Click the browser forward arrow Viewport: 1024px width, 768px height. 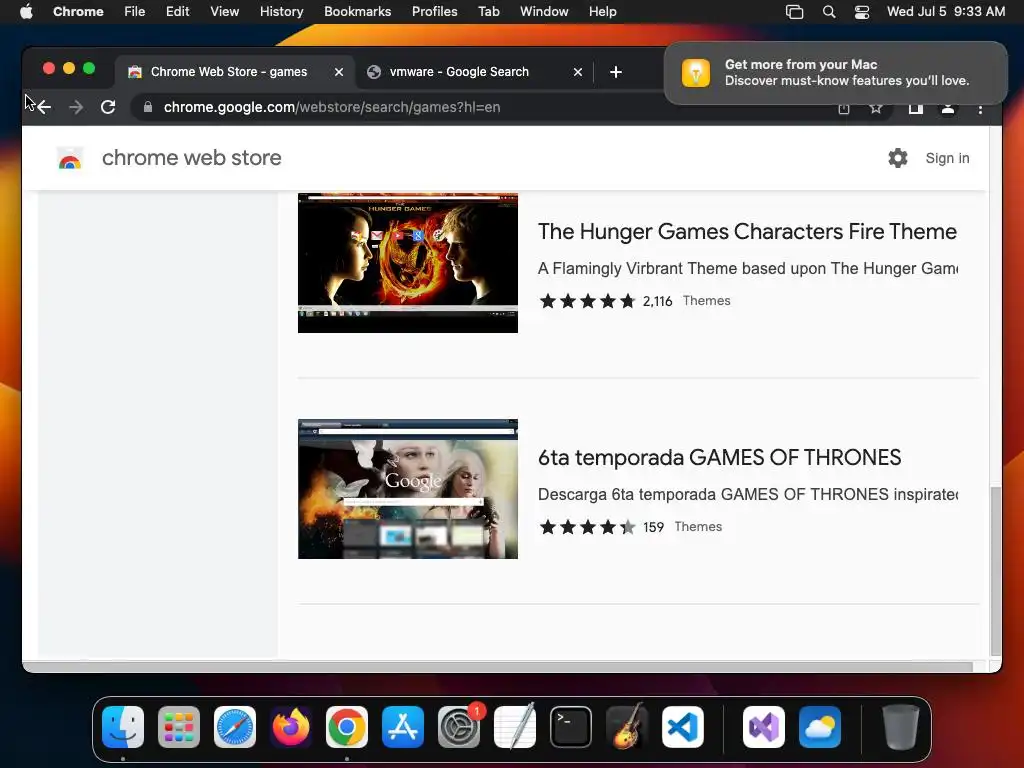click(76, 107)
